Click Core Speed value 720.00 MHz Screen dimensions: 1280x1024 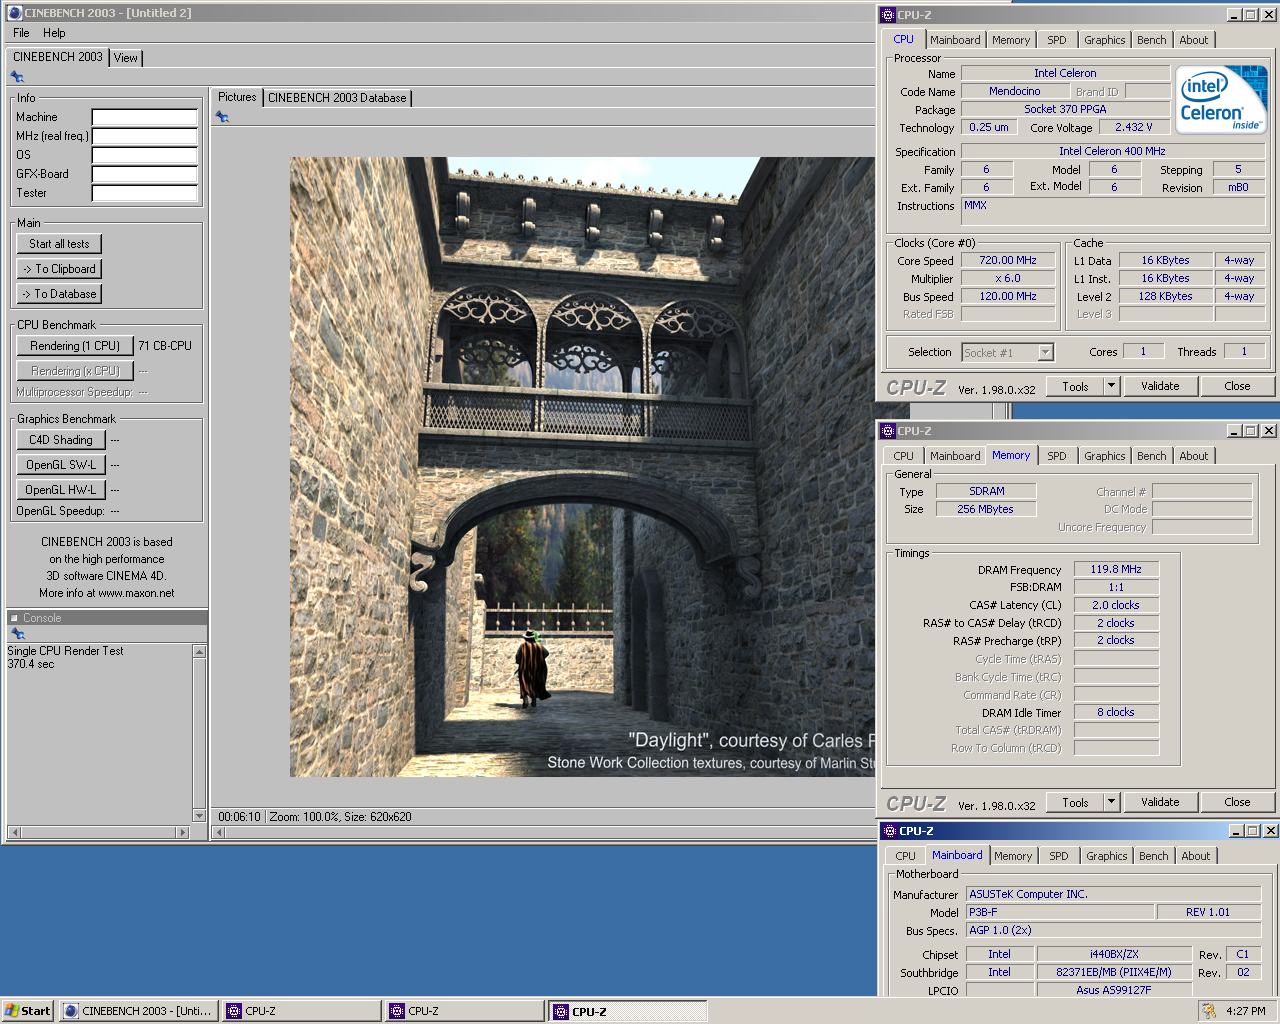click(1008, 260)
